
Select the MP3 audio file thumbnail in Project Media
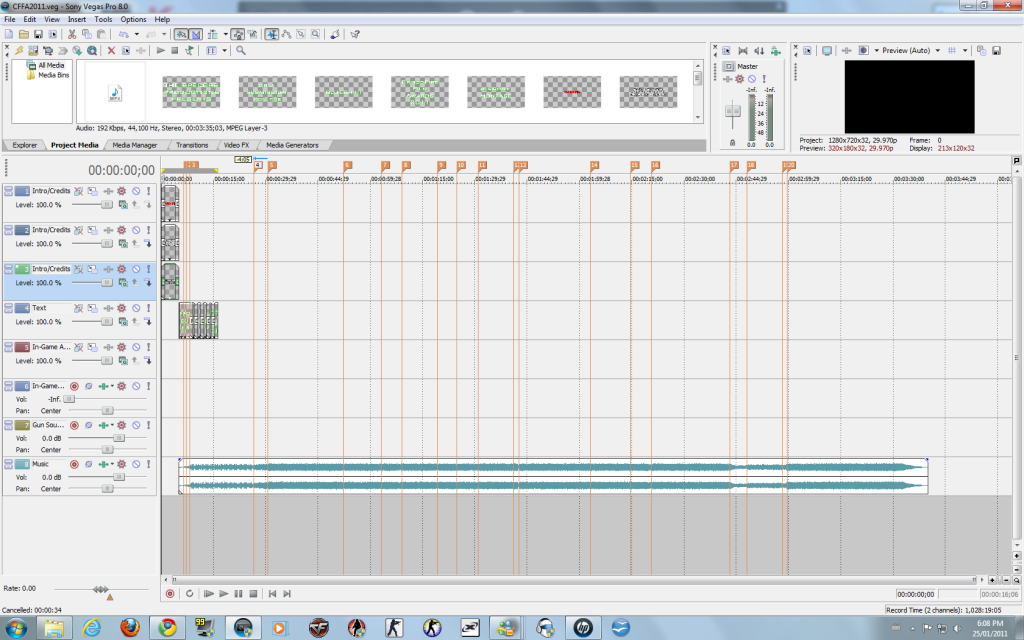tap(114, 92)
